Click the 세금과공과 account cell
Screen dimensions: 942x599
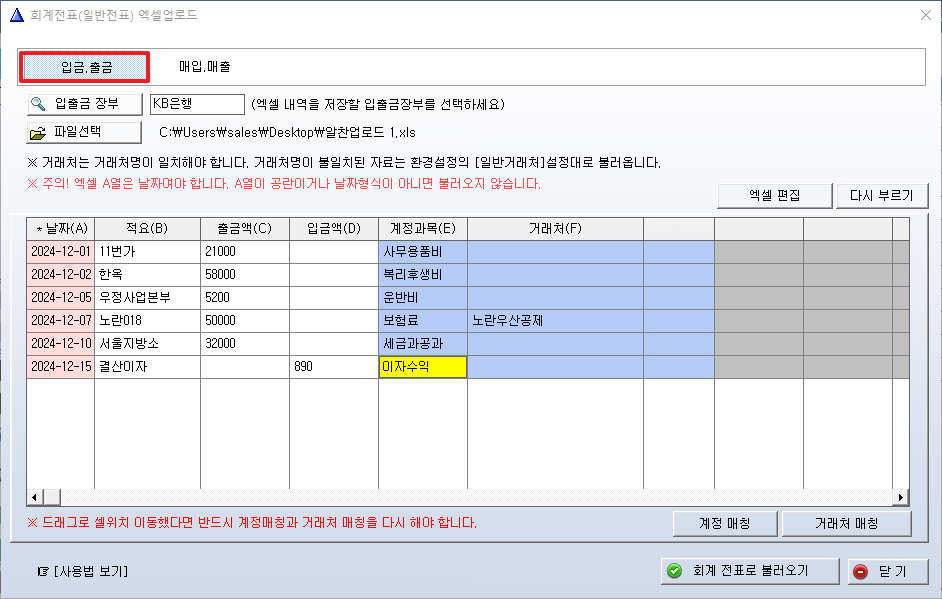423,344
